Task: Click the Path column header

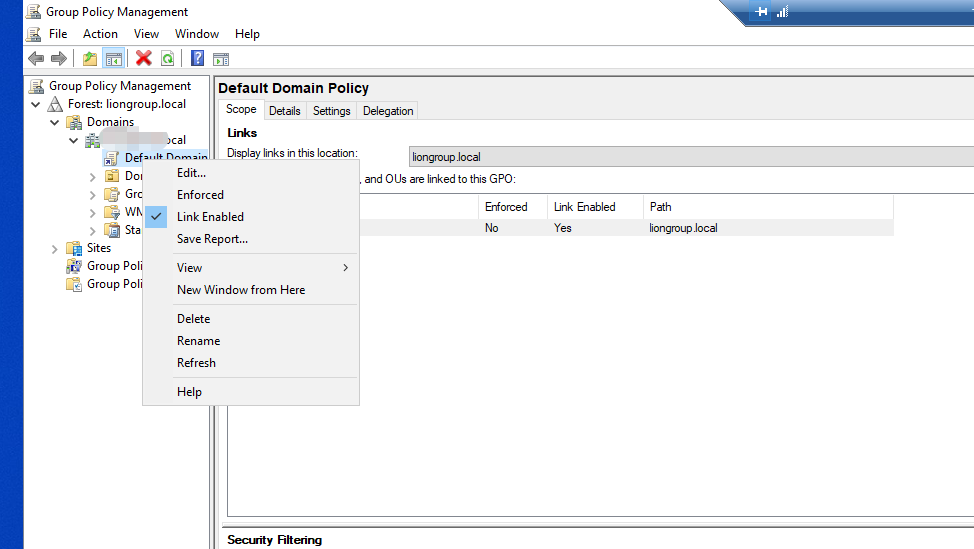Action: (x=768, y=207)
